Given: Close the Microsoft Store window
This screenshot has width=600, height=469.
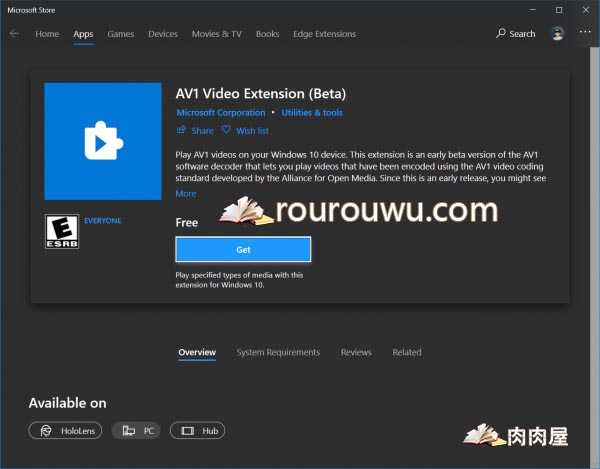Looking at the screenshot, I should click(586, 10).
